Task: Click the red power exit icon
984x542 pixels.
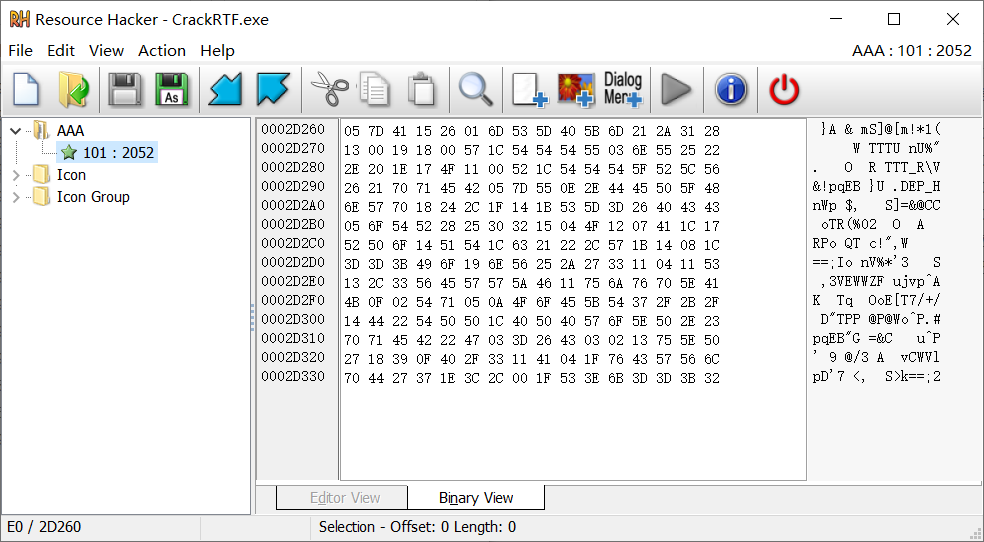Action: [784, 89]
